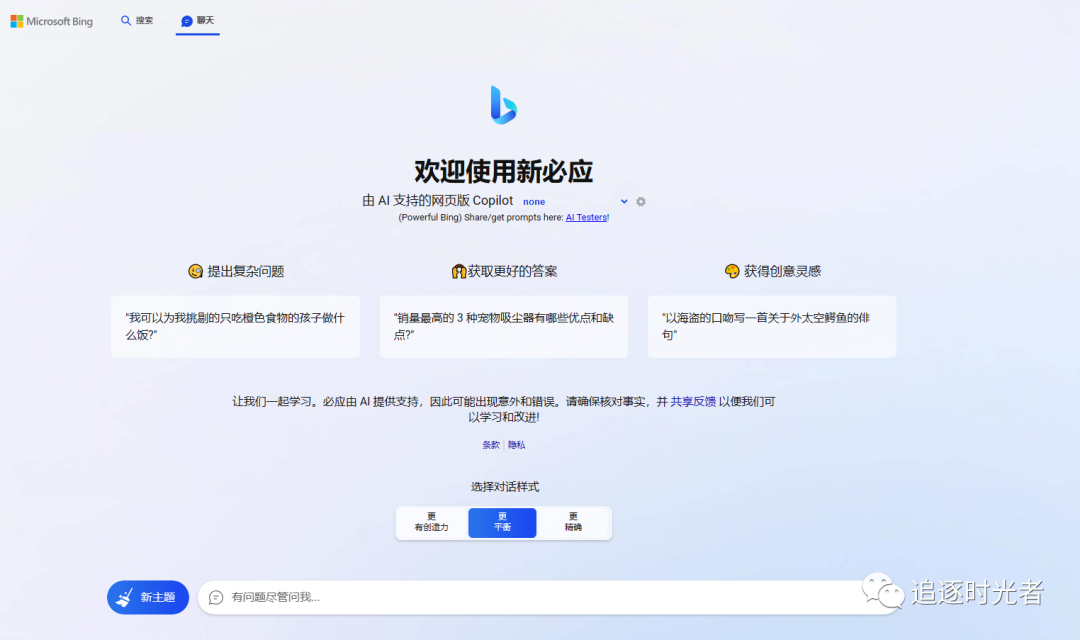
Task: Click the 获得创意灵感 palette emoji icon
Action: pos(732,271)
